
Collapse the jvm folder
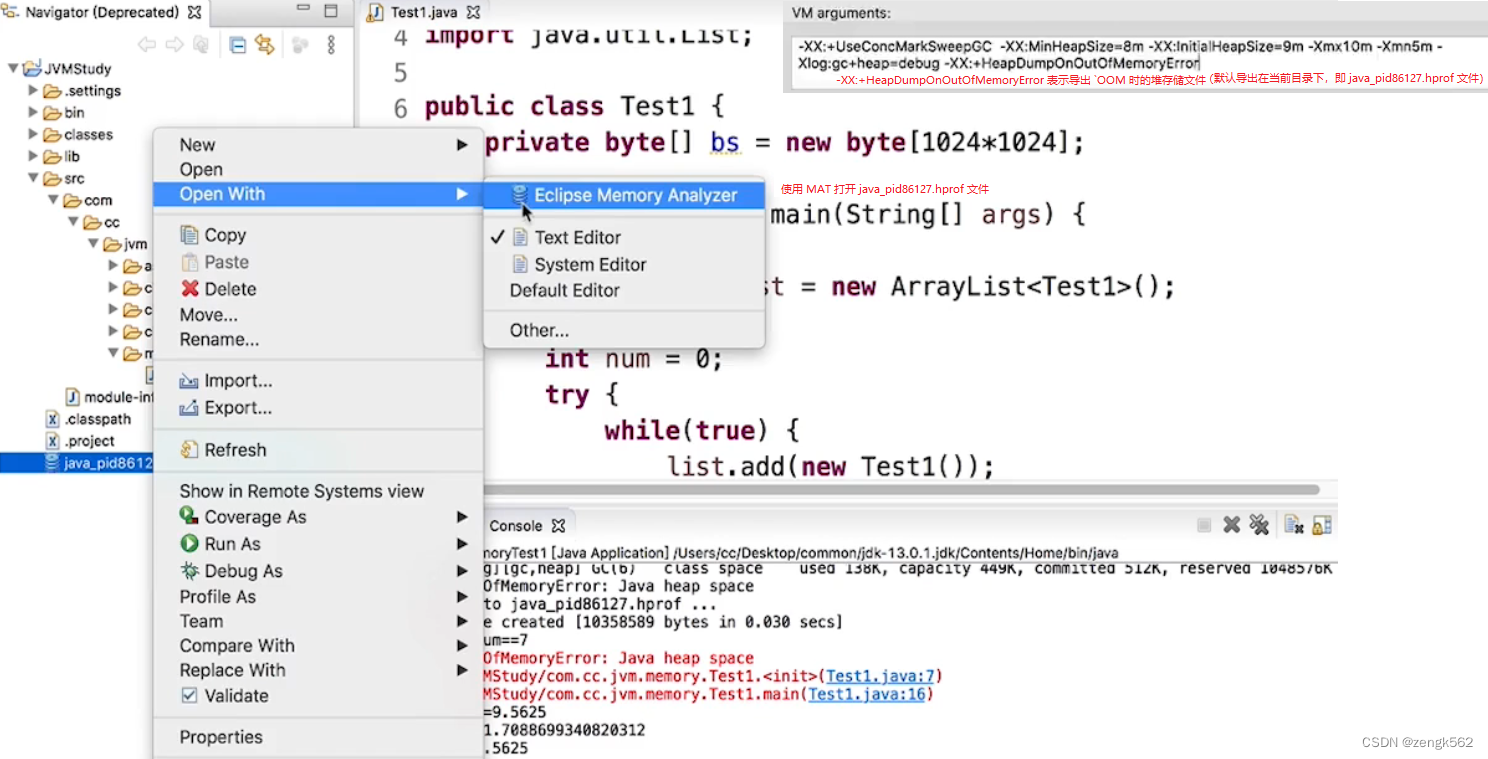click(93, 244)
